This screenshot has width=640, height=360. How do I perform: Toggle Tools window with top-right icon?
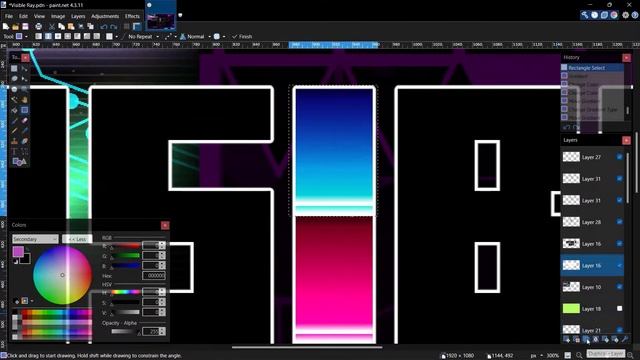[584, 15]
